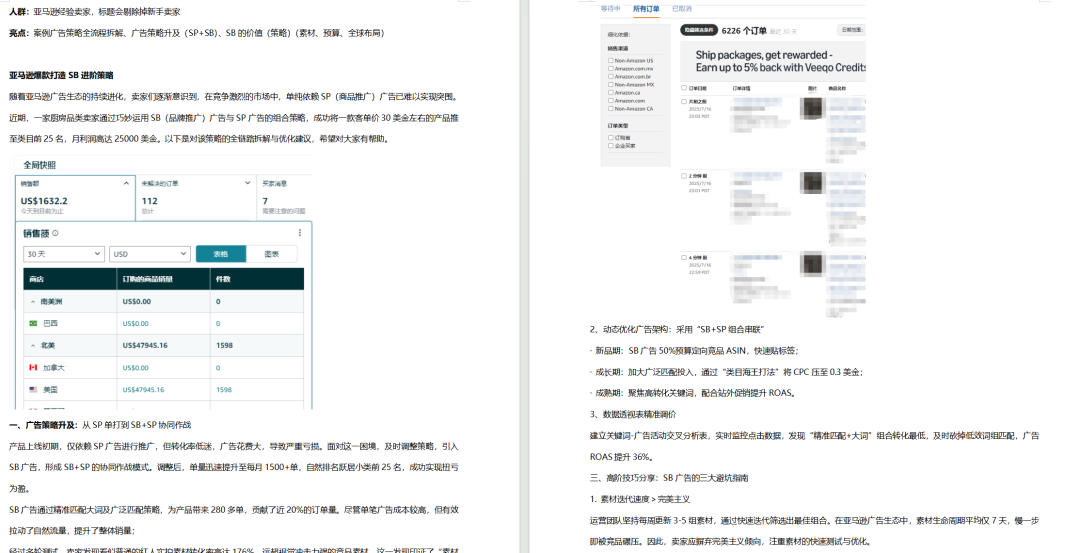Click the US$1632.2 sales figure
Image resolution: width=1080 pixels, height=553 pixels.
(x=44, y=201)
